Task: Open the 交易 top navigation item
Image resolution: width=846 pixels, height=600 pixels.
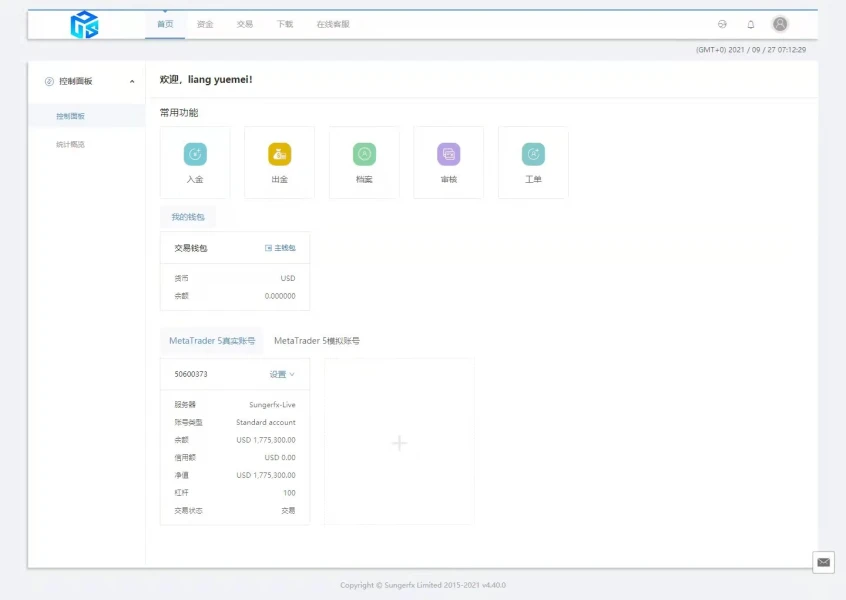Action: 245,24
